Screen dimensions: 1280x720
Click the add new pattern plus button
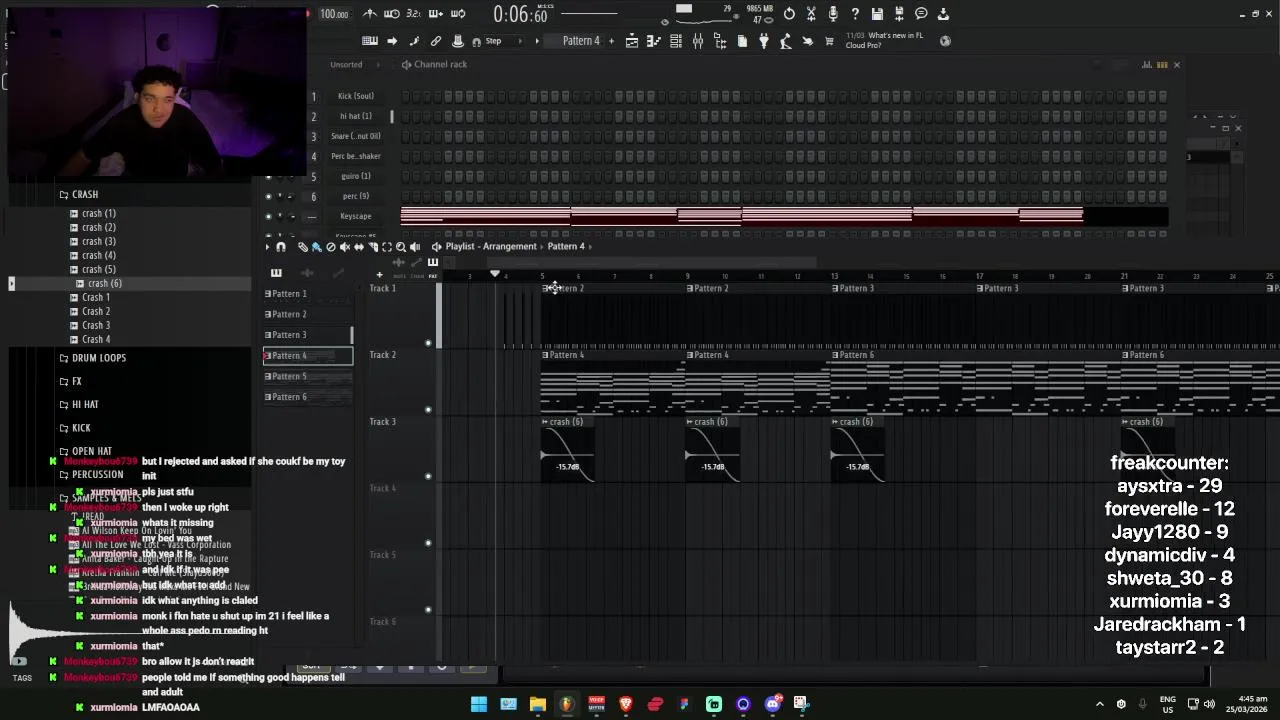coord(611,41)
